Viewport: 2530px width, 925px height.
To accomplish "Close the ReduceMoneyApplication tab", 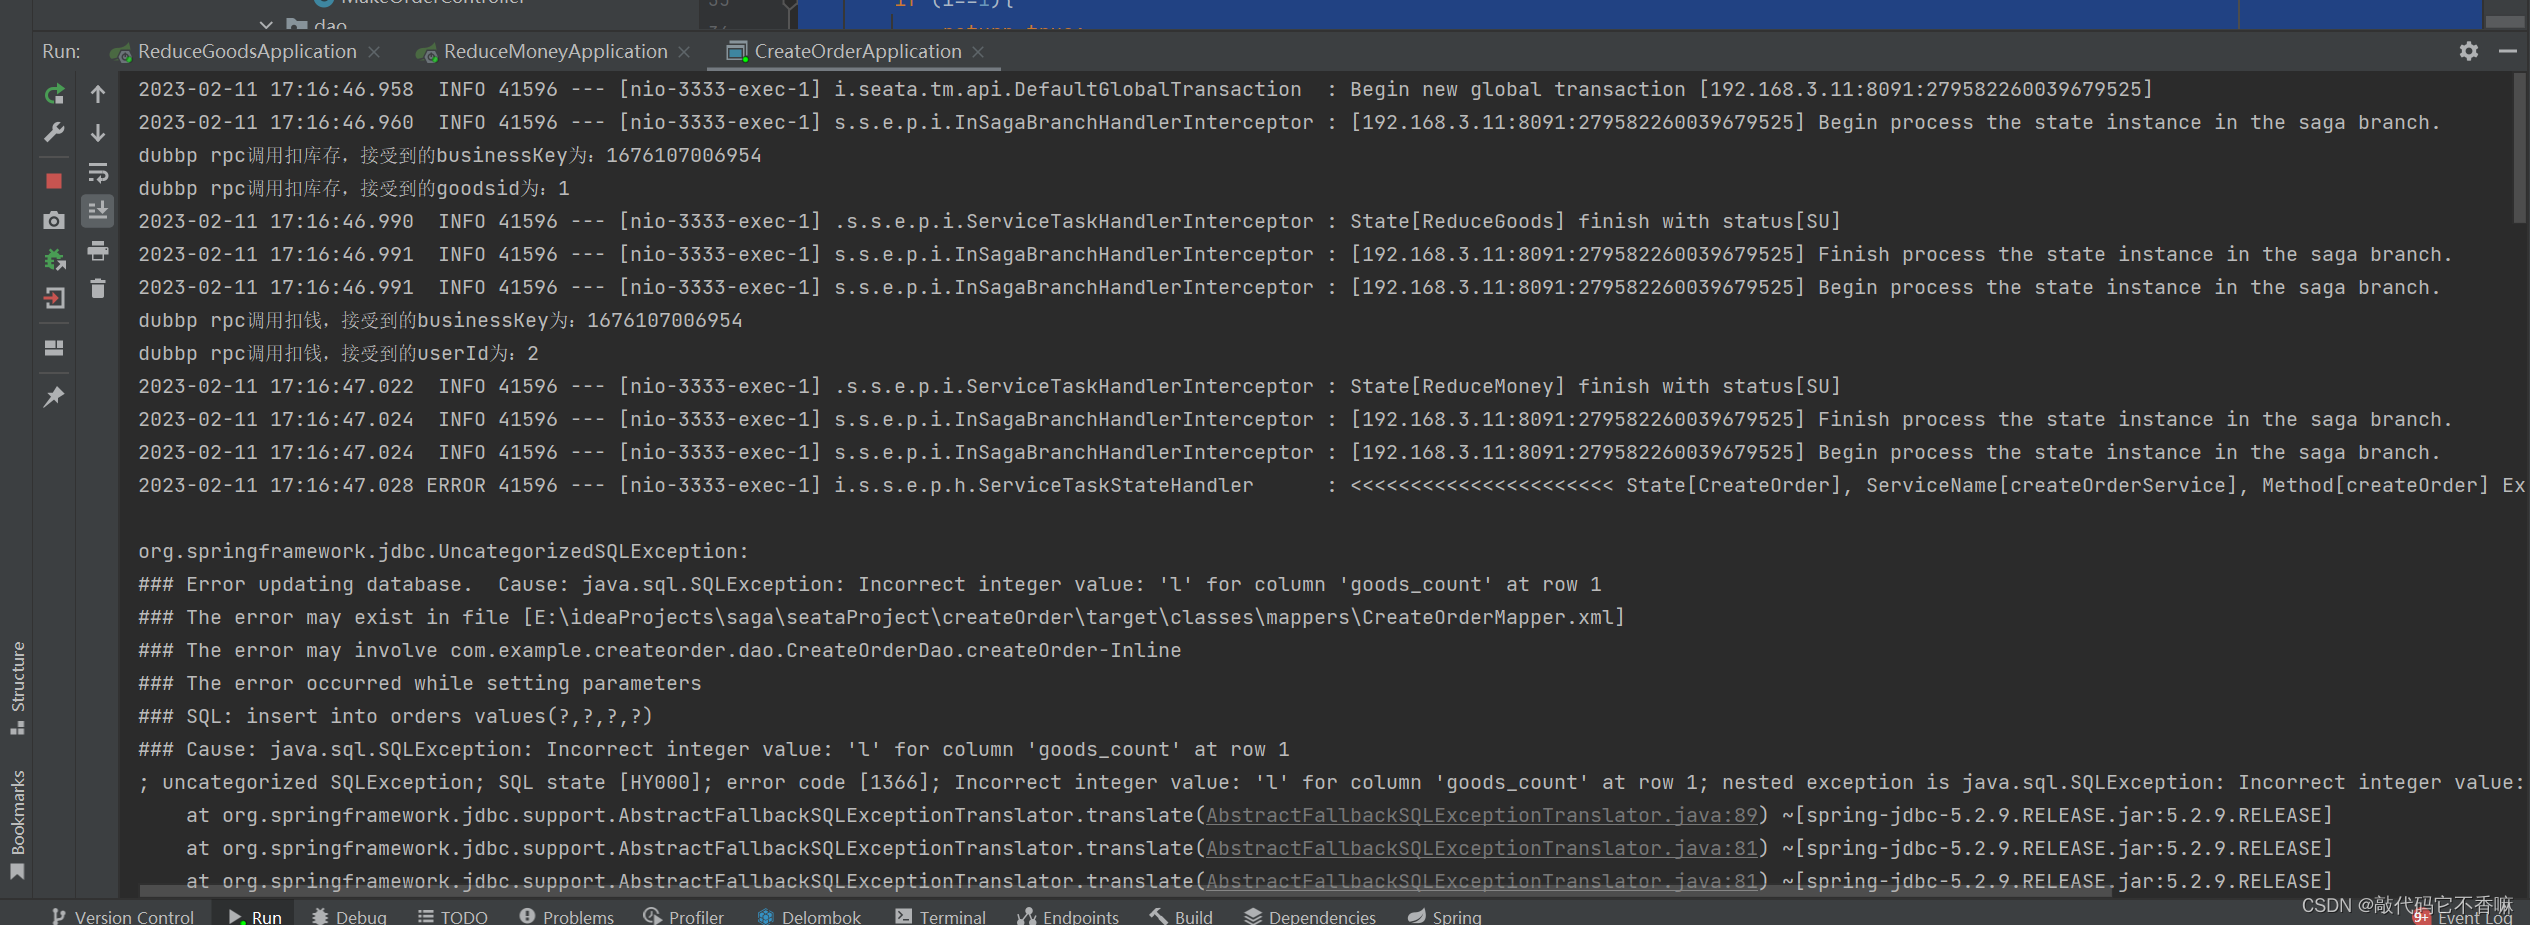I will [684, 52].
